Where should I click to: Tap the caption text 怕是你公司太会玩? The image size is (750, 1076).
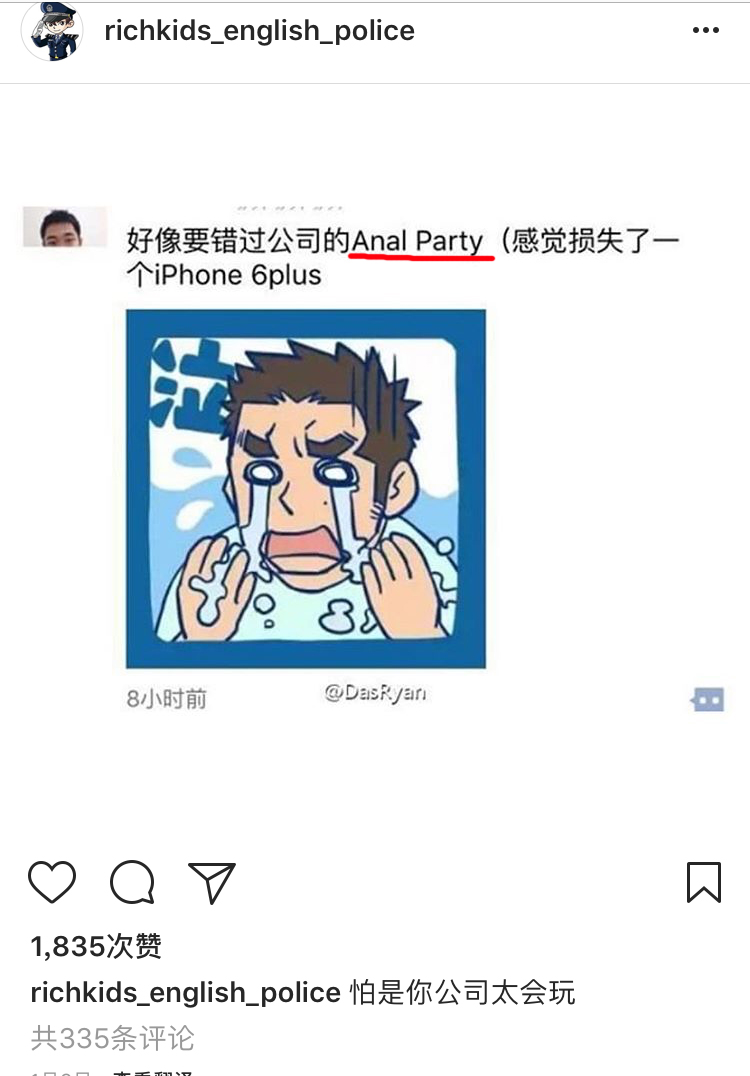tap(462, 993)
